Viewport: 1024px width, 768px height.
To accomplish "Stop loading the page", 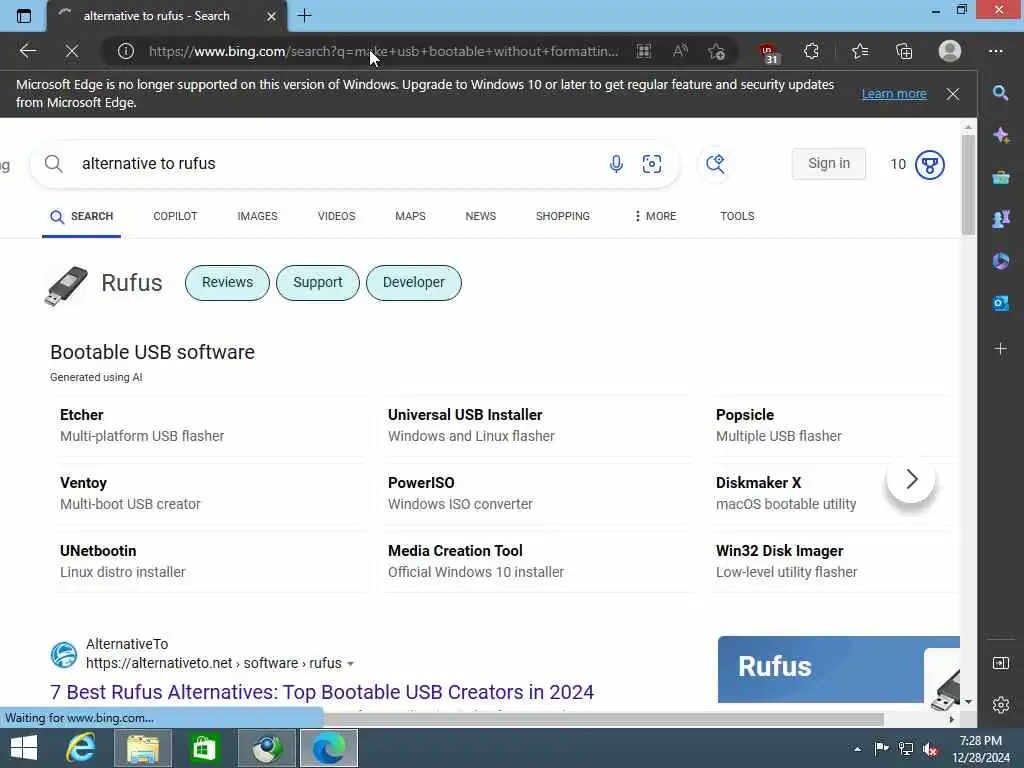I will [72, 51].
